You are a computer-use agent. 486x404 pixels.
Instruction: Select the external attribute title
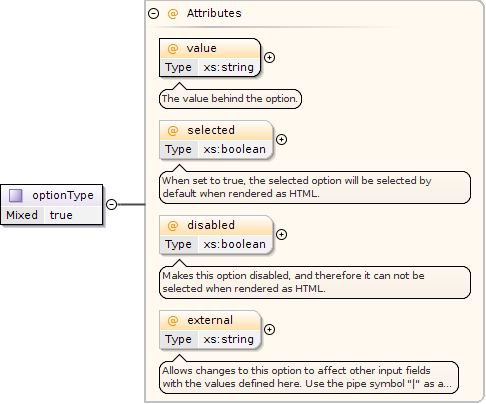pos(210,320)
